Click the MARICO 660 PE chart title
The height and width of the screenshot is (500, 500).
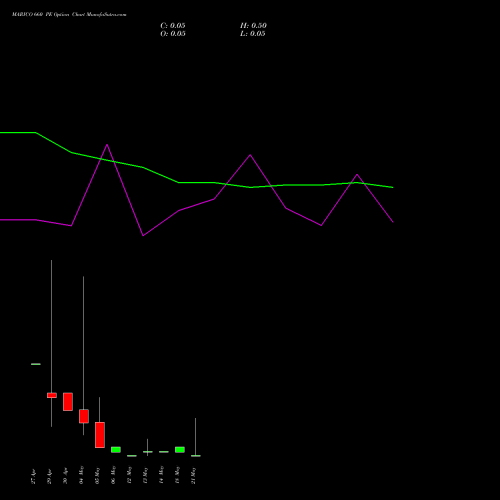(69, 15)
